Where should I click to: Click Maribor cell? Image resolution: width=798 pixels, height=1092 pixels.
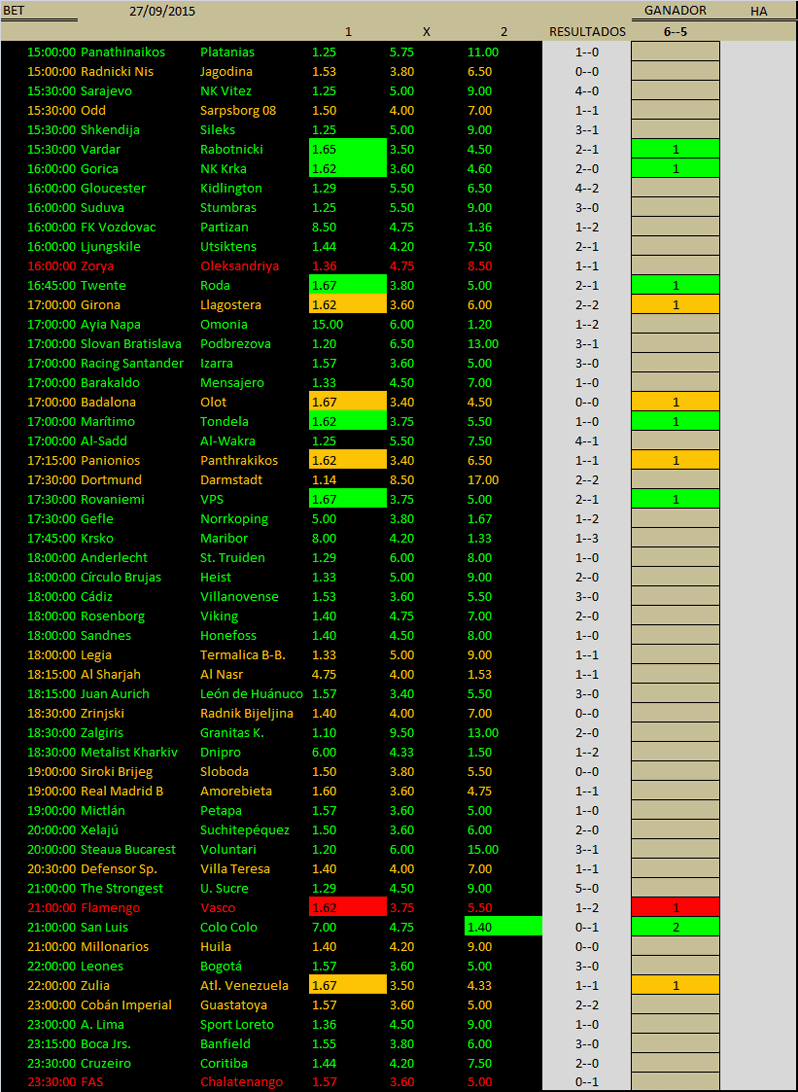222,538
